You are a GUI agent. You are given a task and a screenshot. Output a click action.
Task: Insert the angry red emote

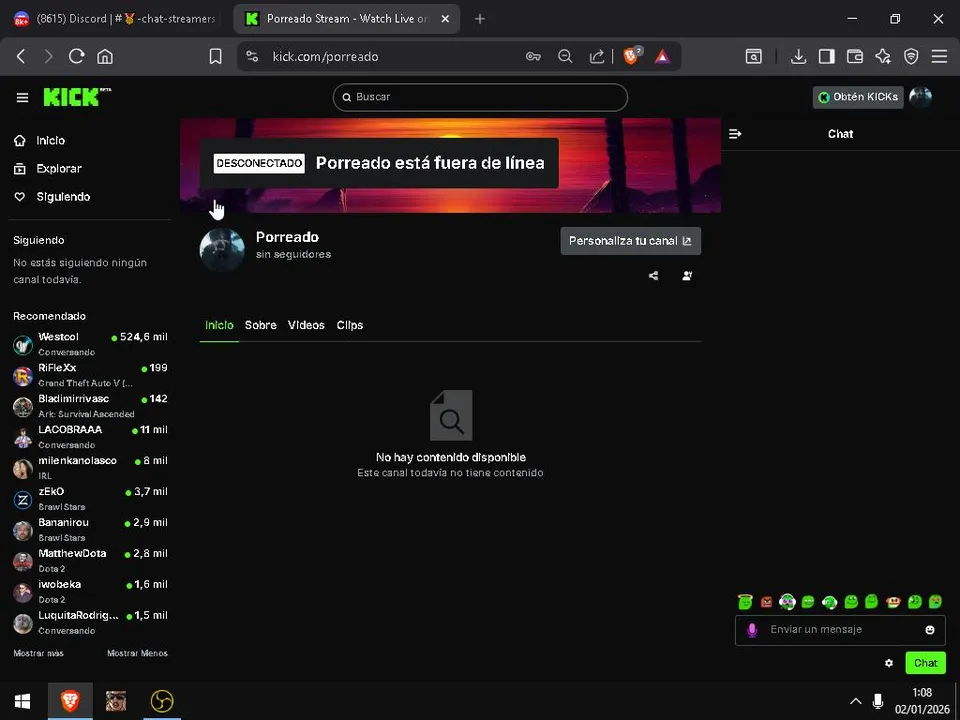click(x=767, y=602)
